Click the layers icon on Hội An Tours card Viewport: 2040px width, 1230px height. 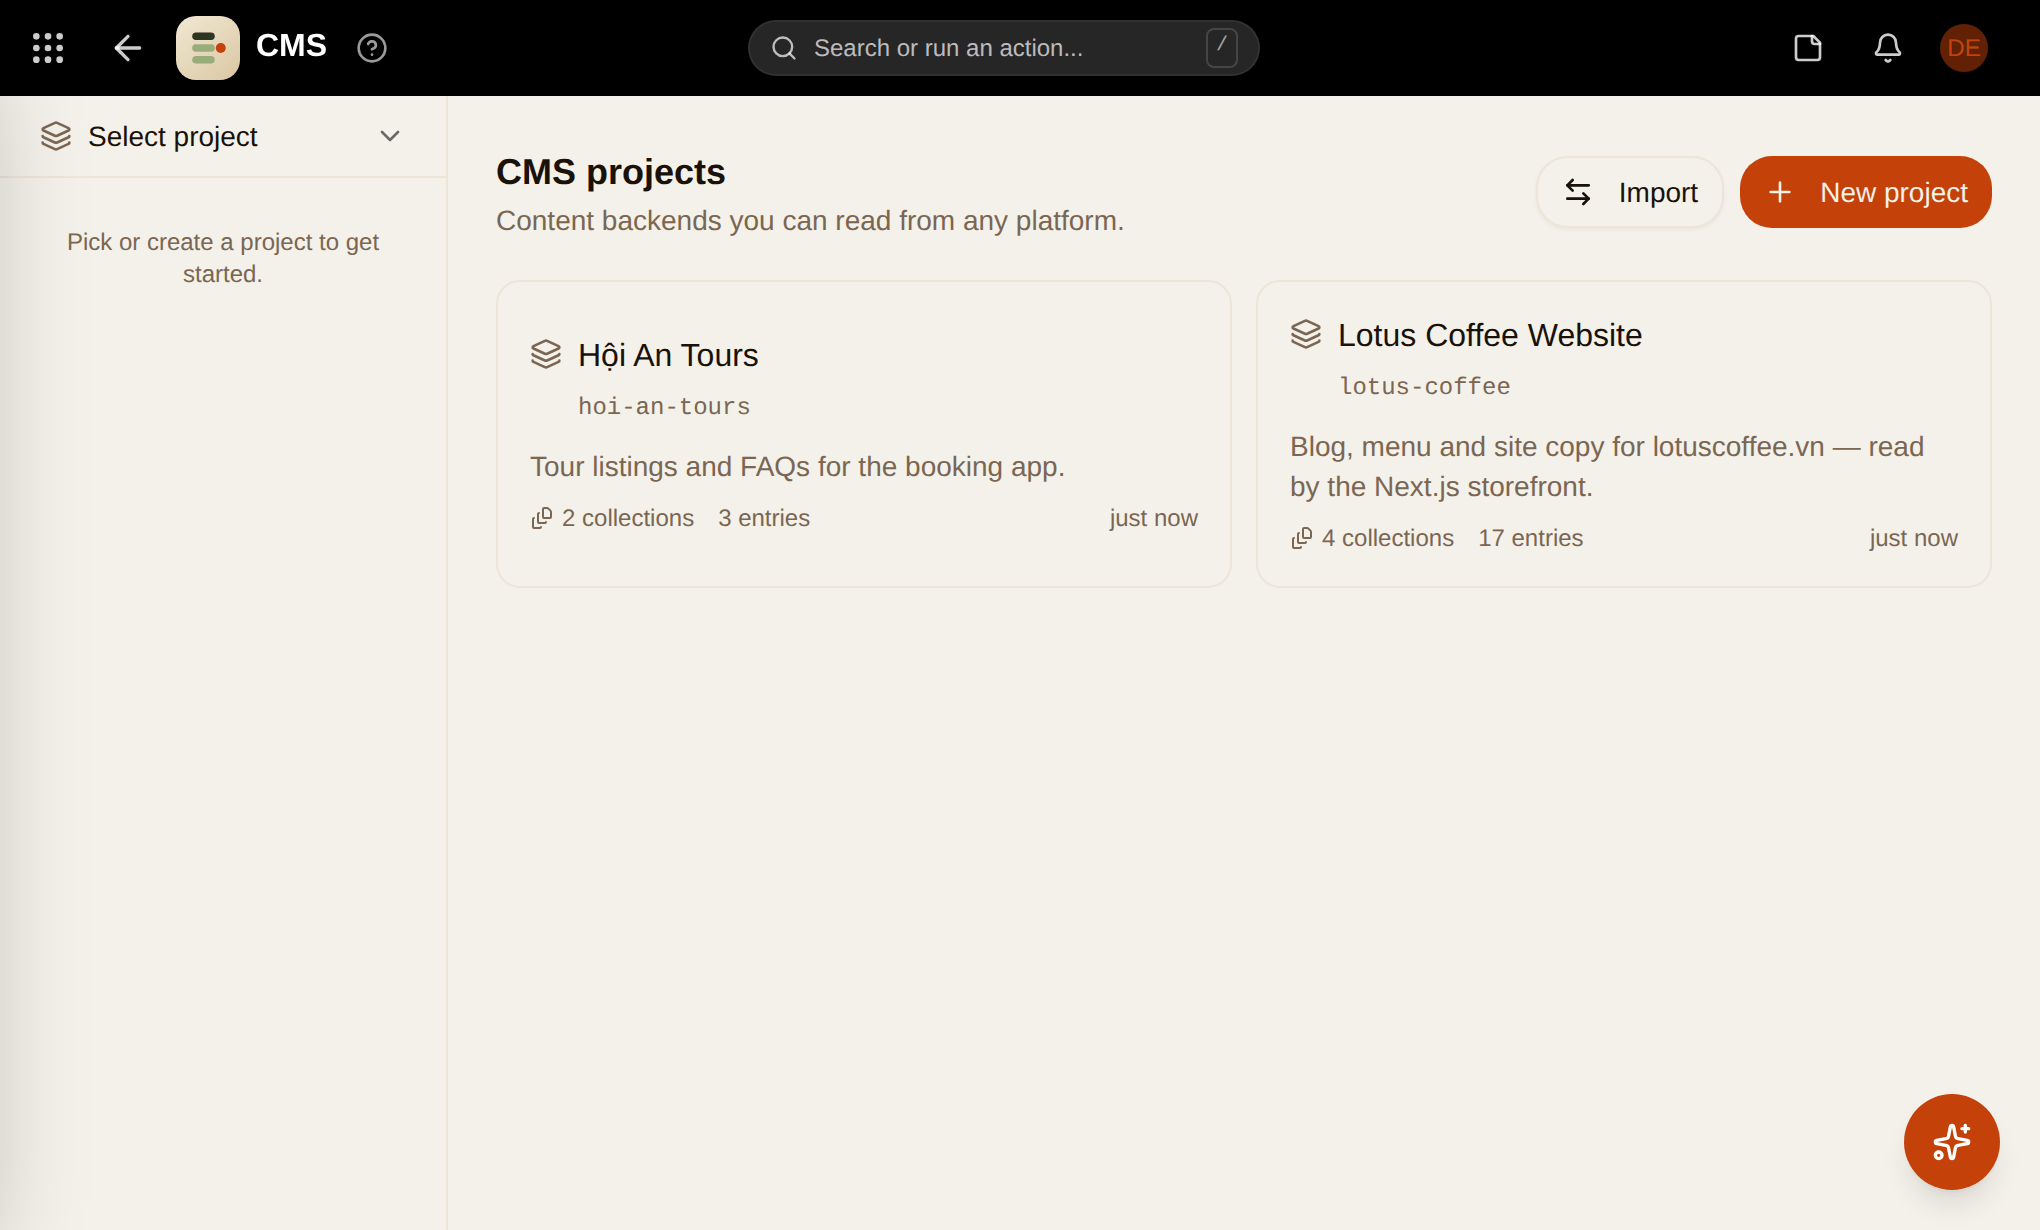pos(546,354)
